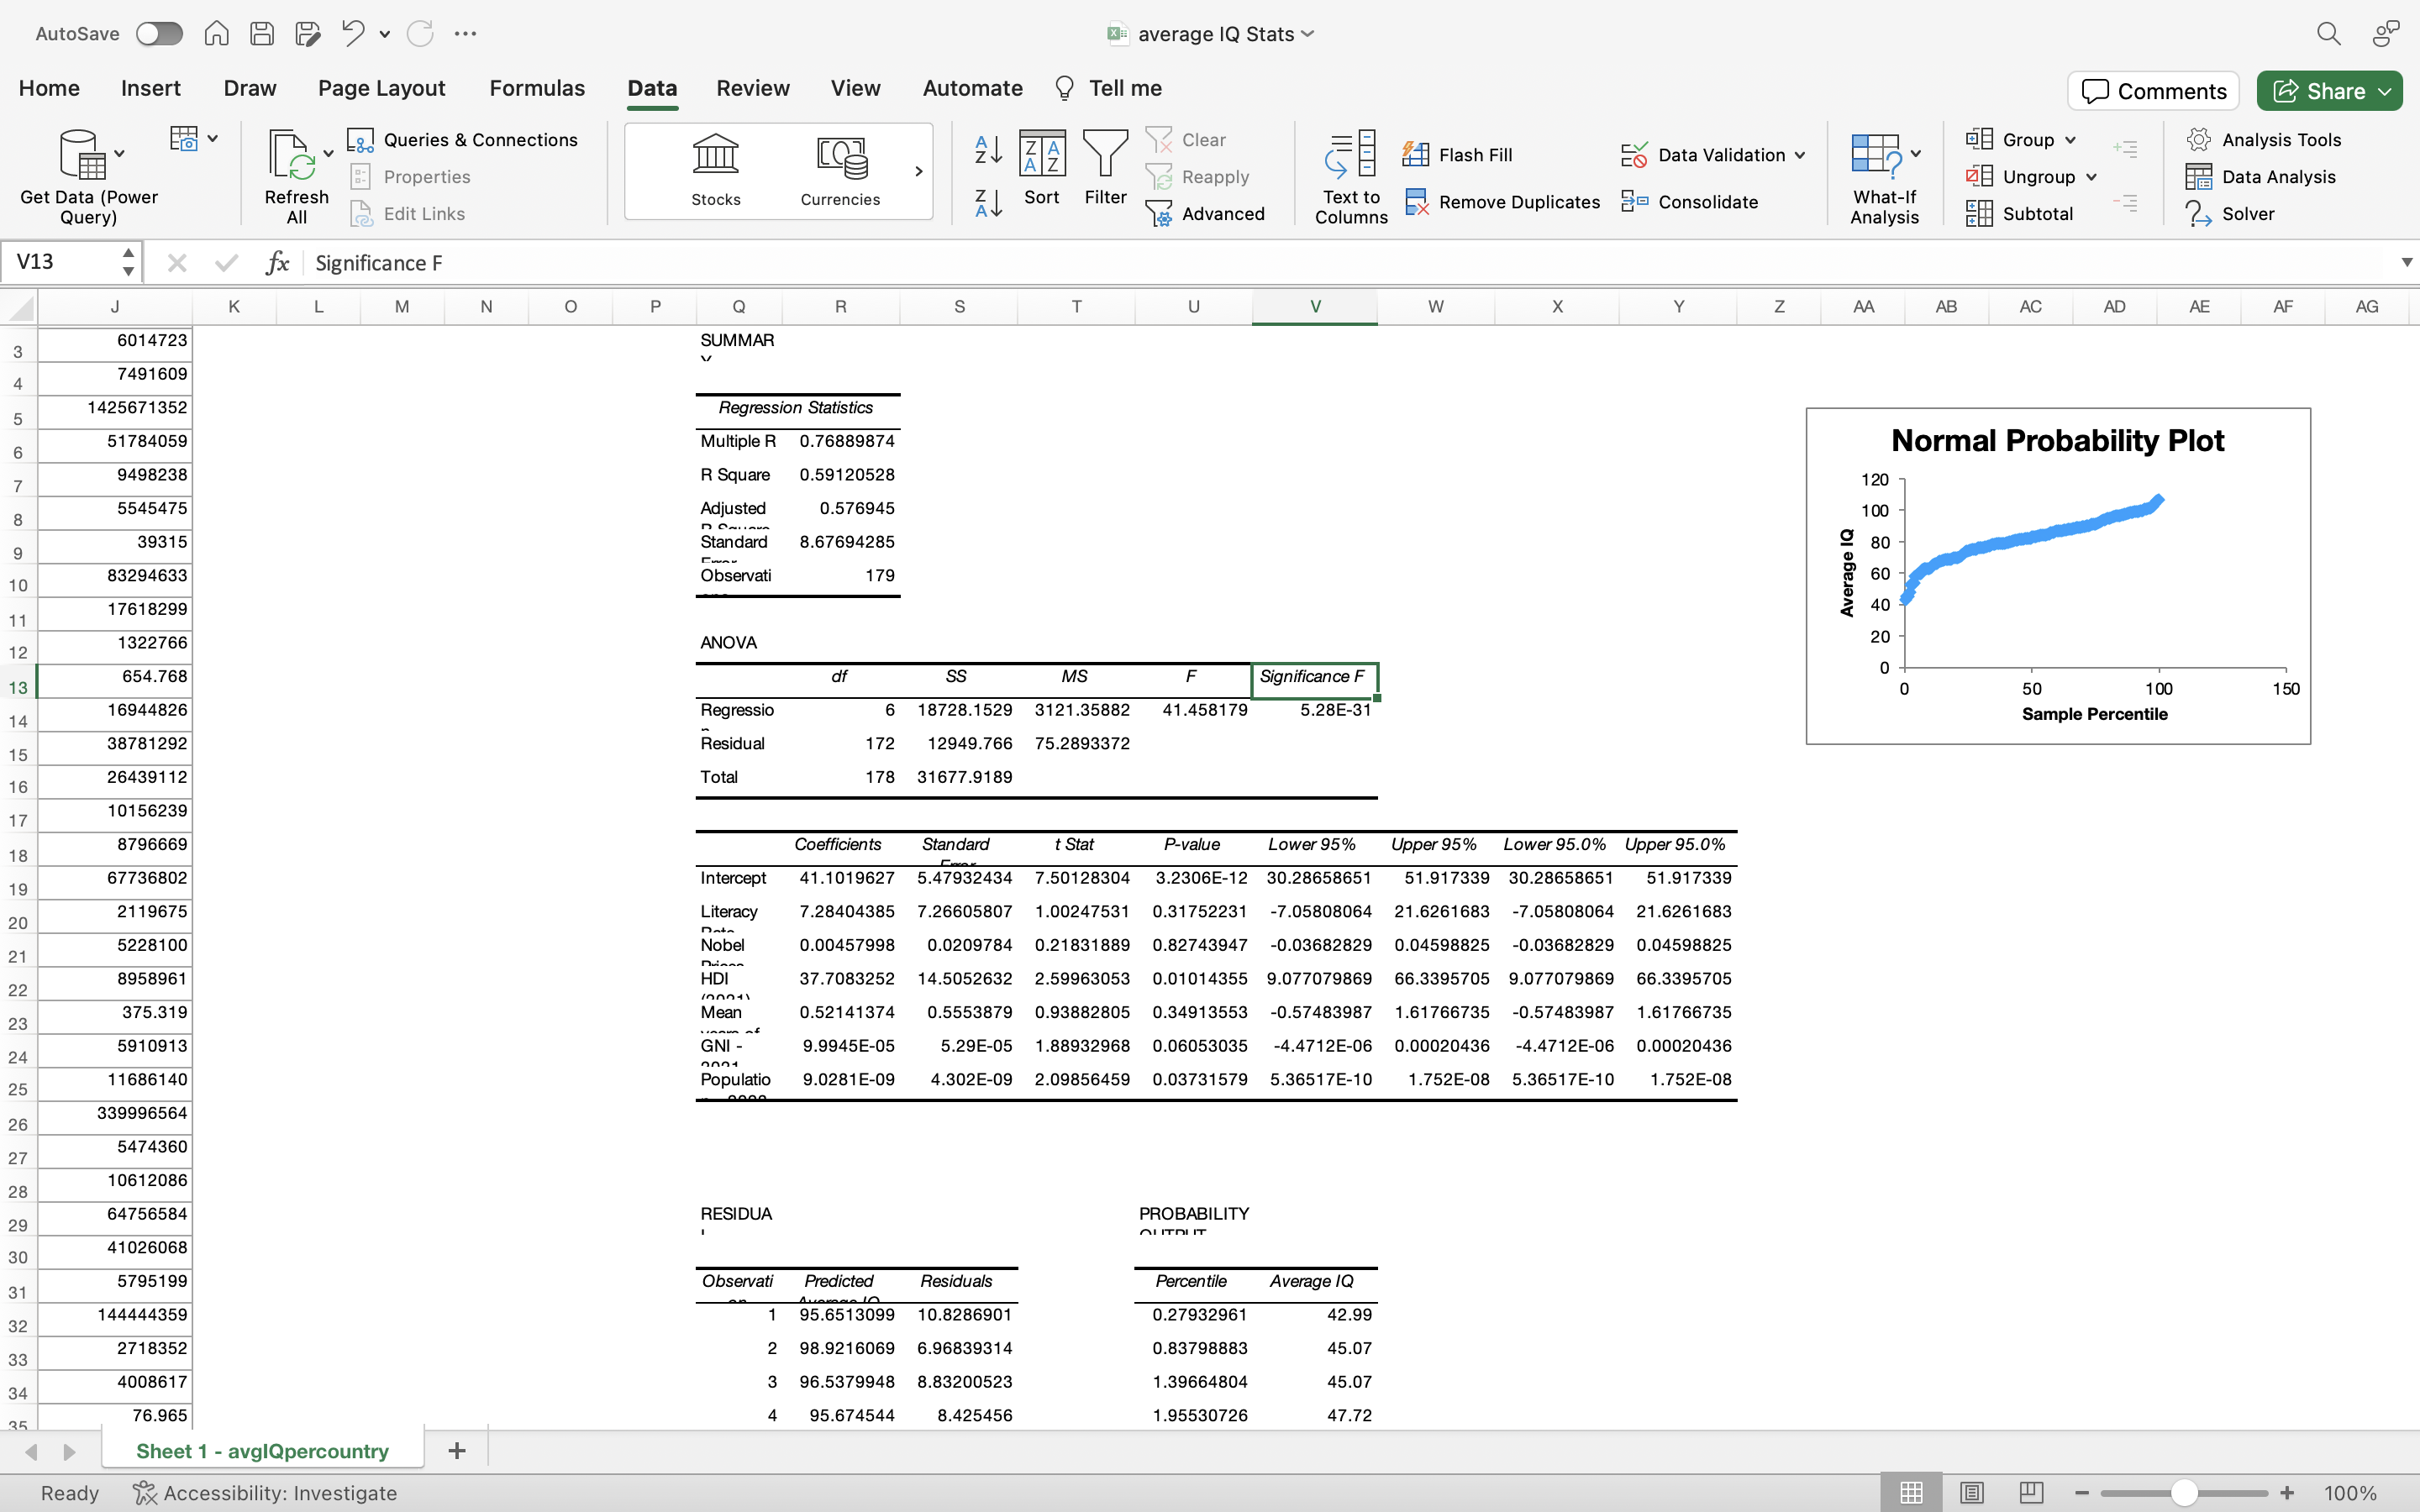Click the Currencies data type

pyautogui.click(x=839, y=170)
